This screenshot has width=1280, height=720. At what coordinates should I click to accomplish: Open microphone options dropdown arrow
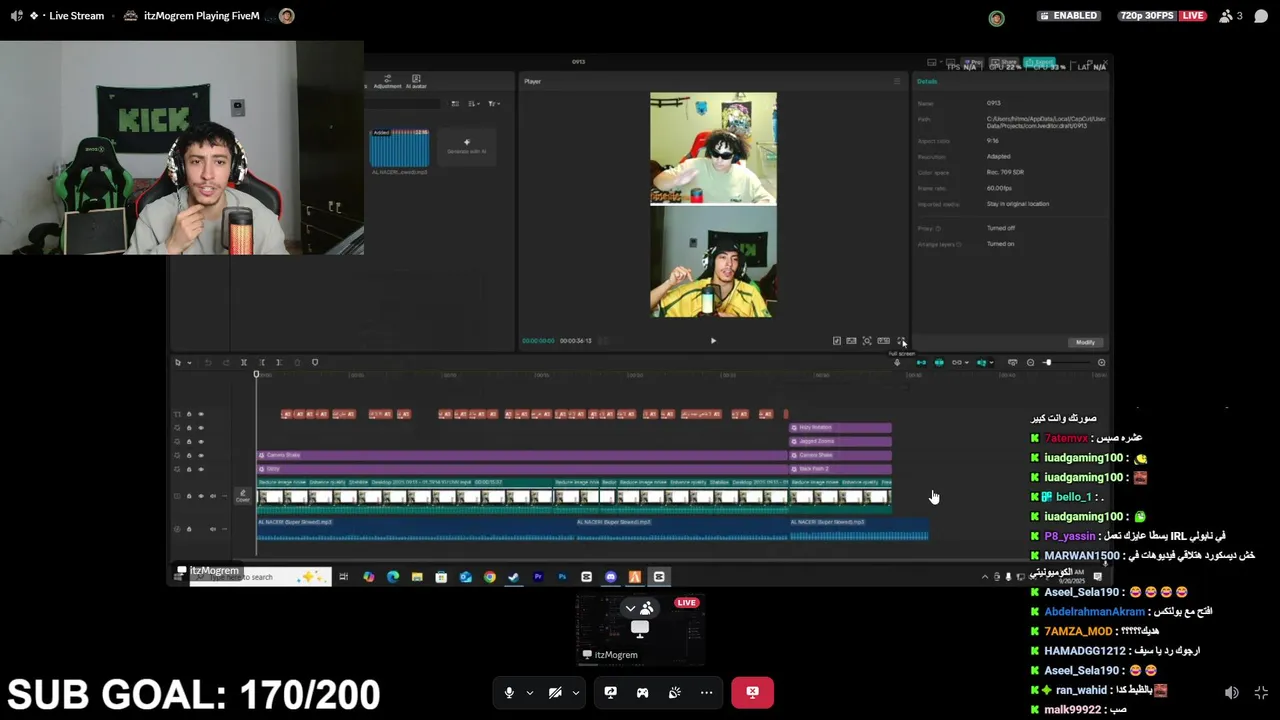529,693
